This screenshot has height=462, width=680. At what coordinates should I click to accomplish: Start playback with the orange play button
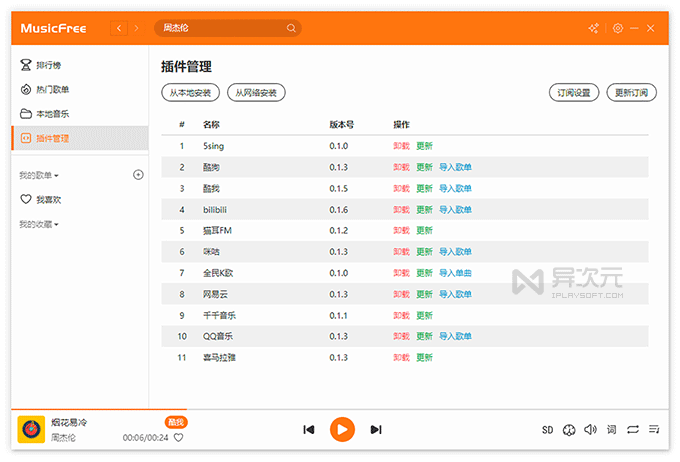pyautogui.click(x=342, y=429)
